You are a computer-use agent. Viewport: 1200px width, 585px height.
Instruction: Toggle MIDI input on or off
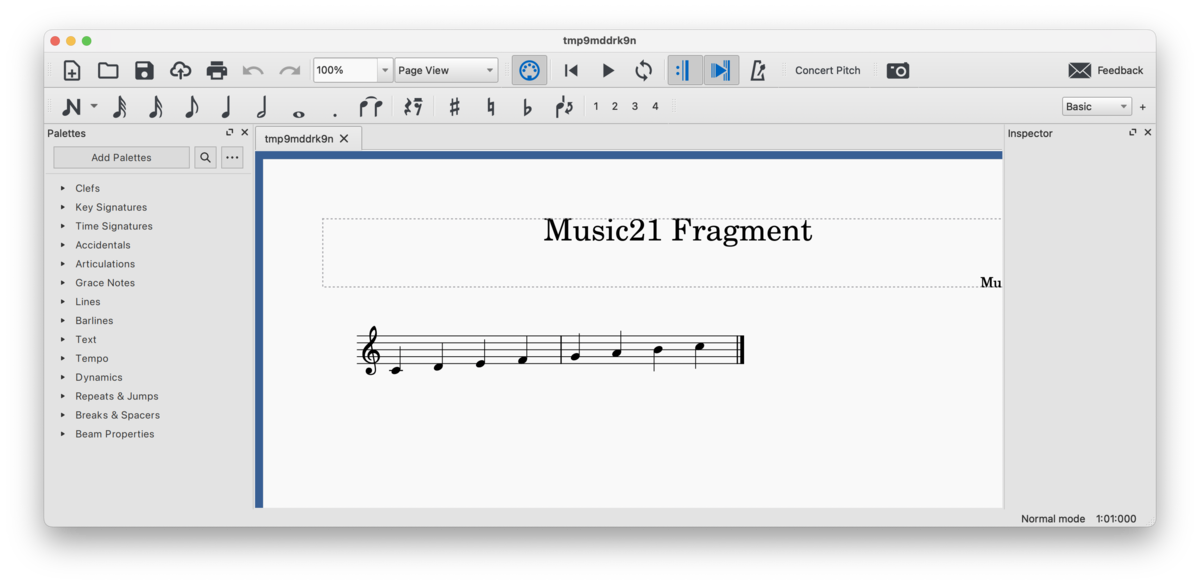pyautogui.click(x=529, y=70)
